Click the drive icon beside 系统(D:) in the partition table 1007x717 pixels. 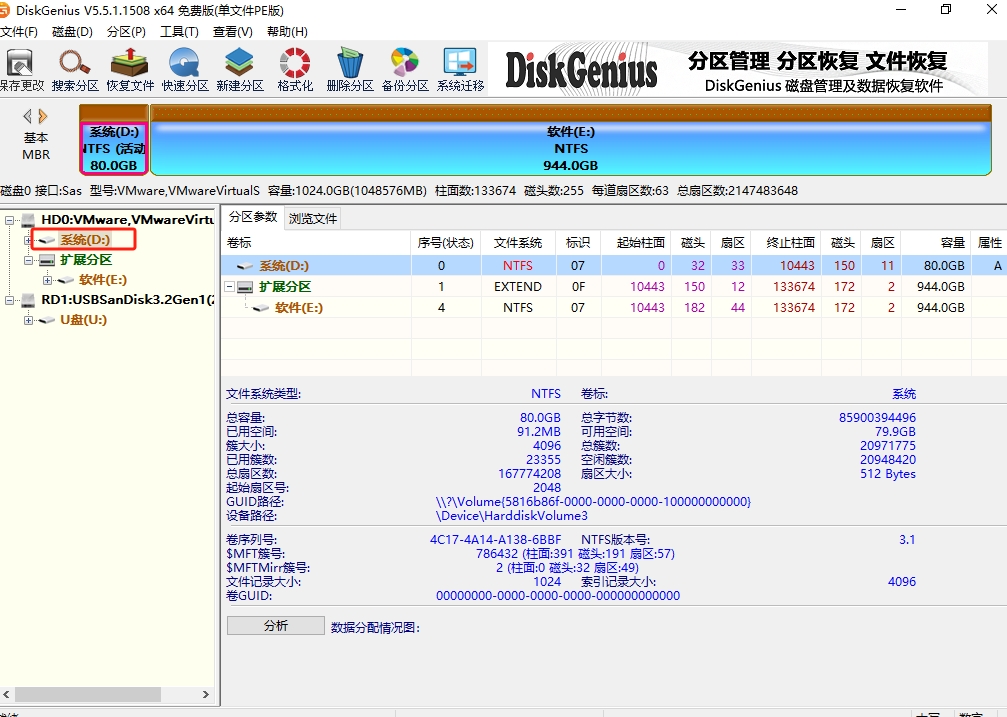click(245, 266)
